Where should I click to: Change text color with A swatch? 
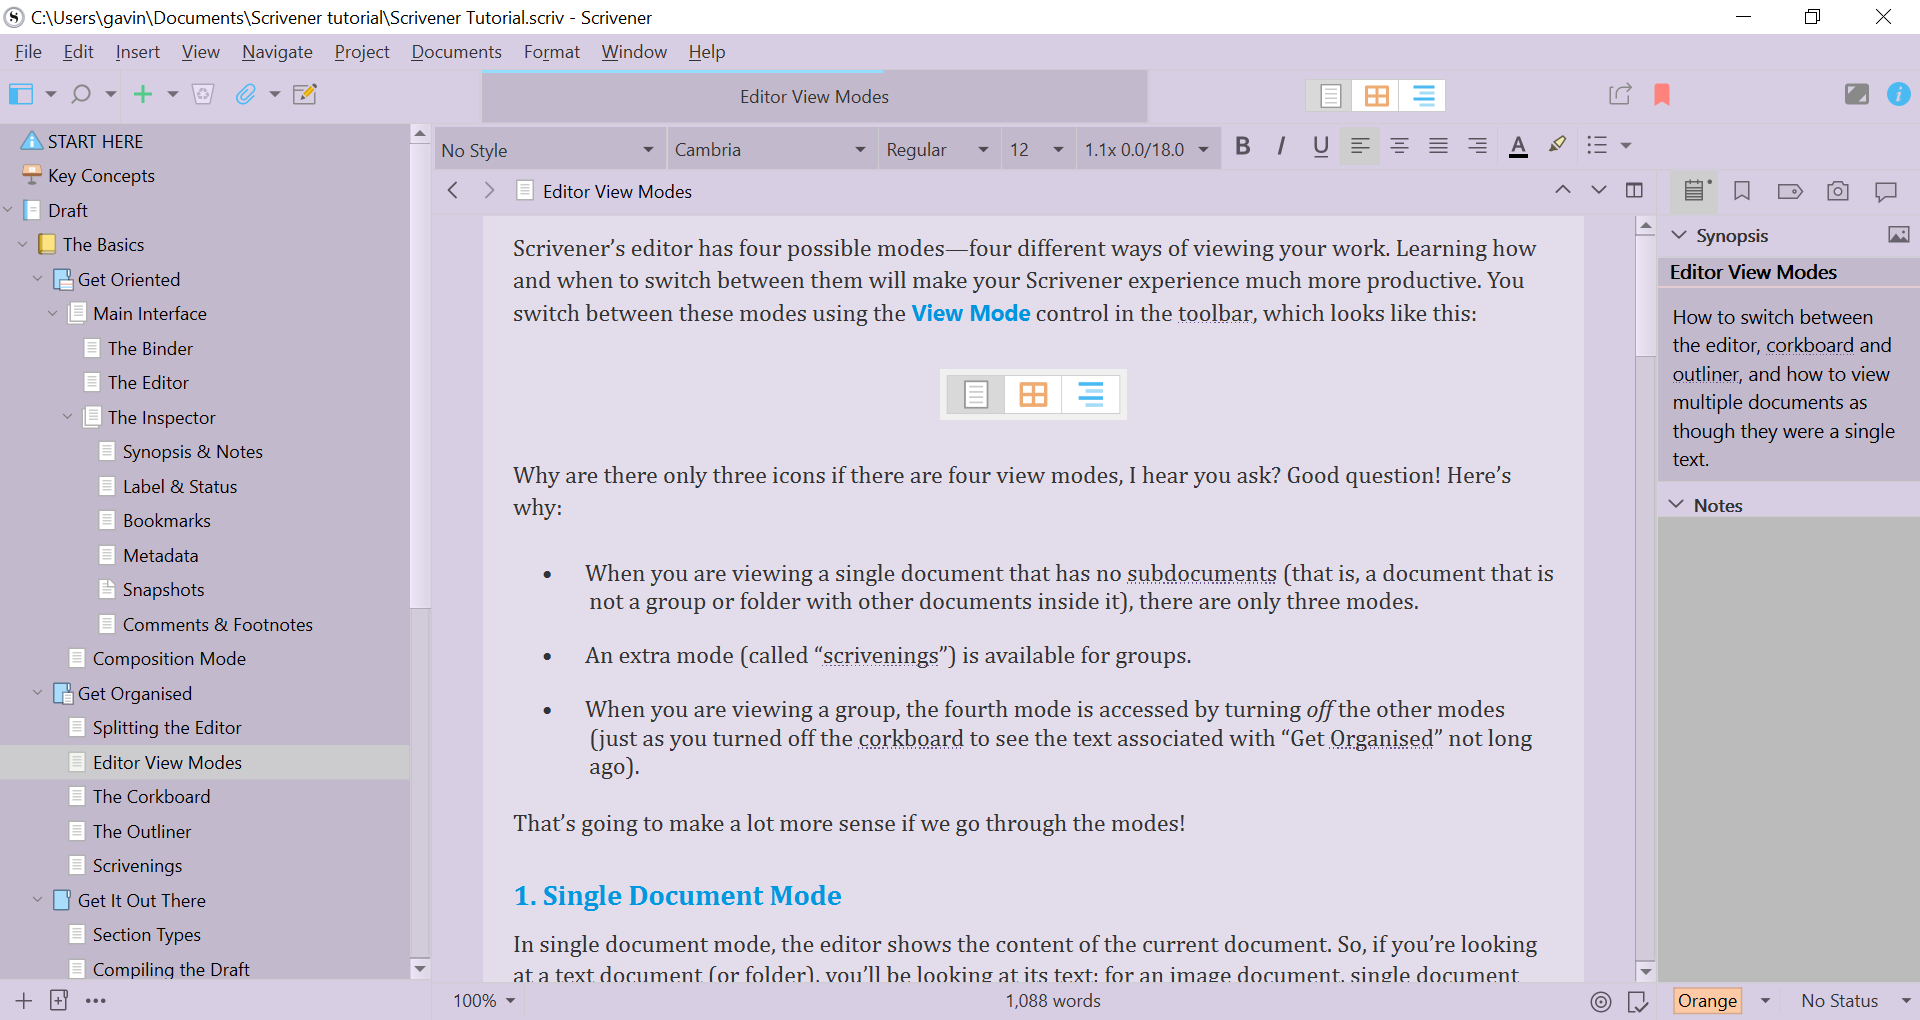coord(1518,146)
